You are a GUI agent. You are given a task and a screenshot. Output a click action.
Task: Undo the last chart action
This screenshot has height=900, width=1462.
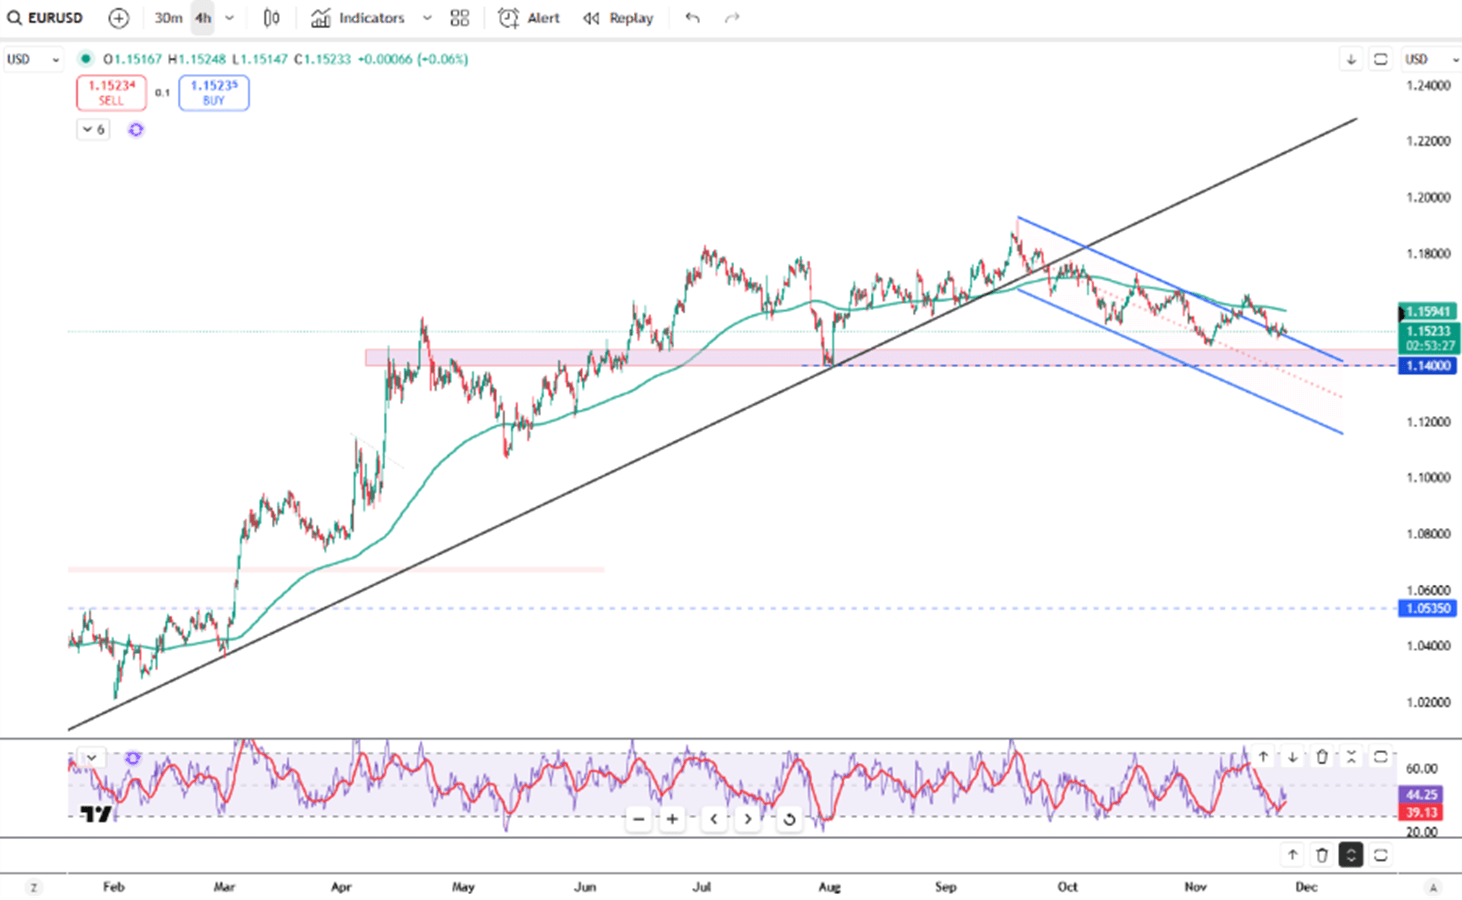692,18
